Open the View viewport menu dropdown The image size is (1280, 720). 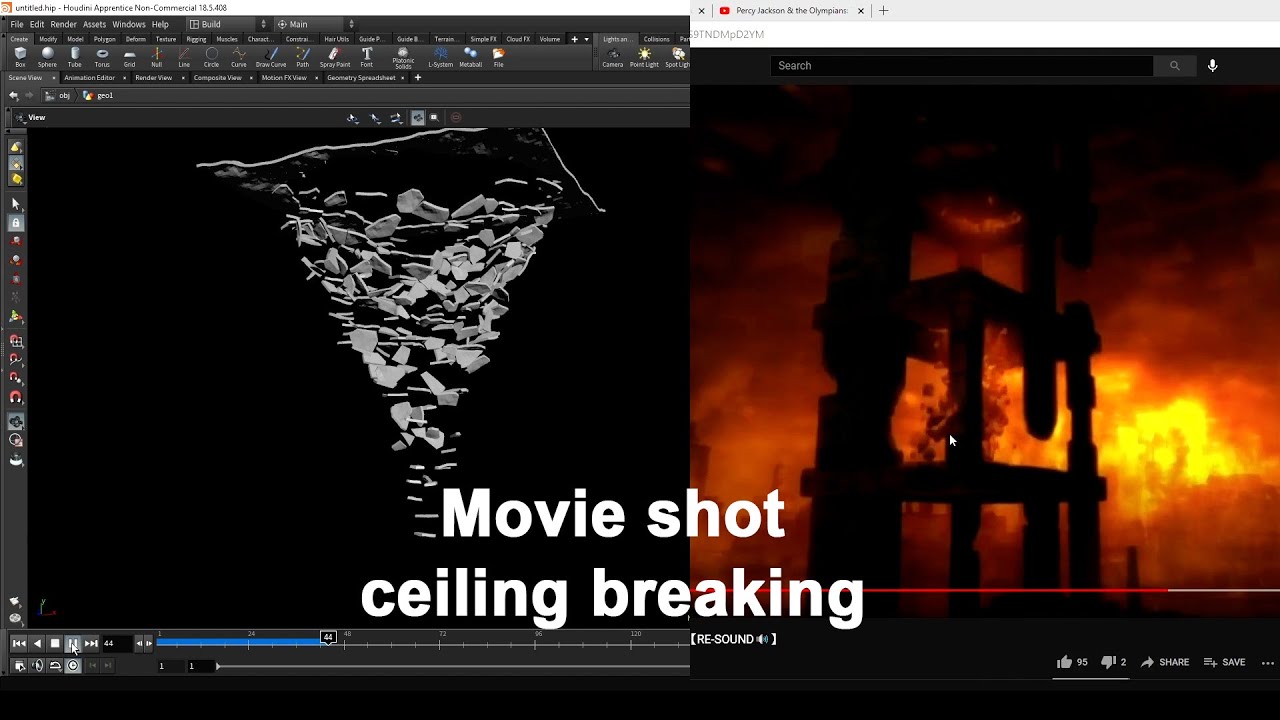pos(30,117)
